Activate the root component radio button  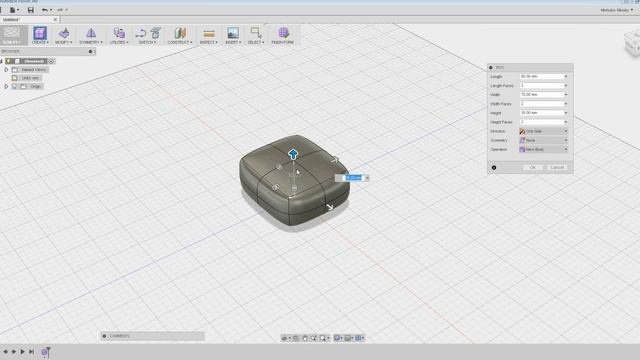coord(51,61)
